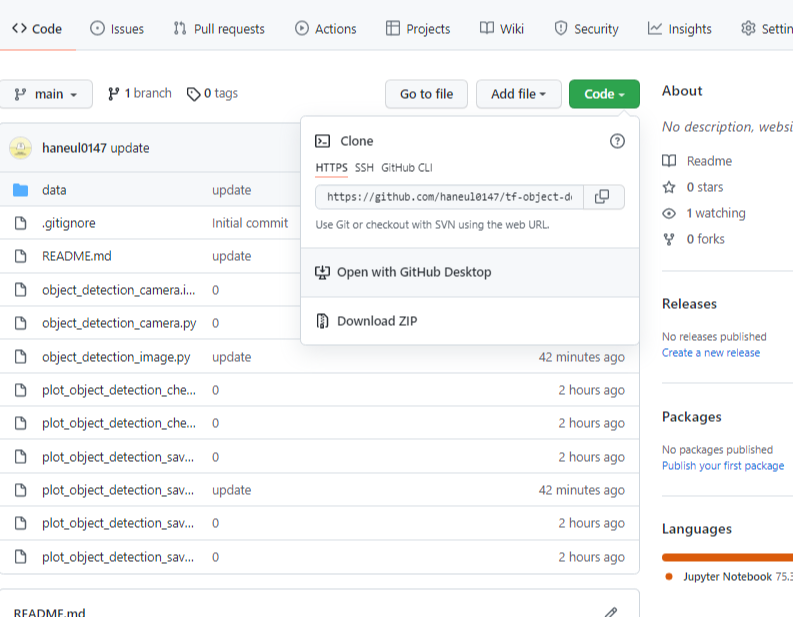Click the folder icon beside data

tap(20, 190)
